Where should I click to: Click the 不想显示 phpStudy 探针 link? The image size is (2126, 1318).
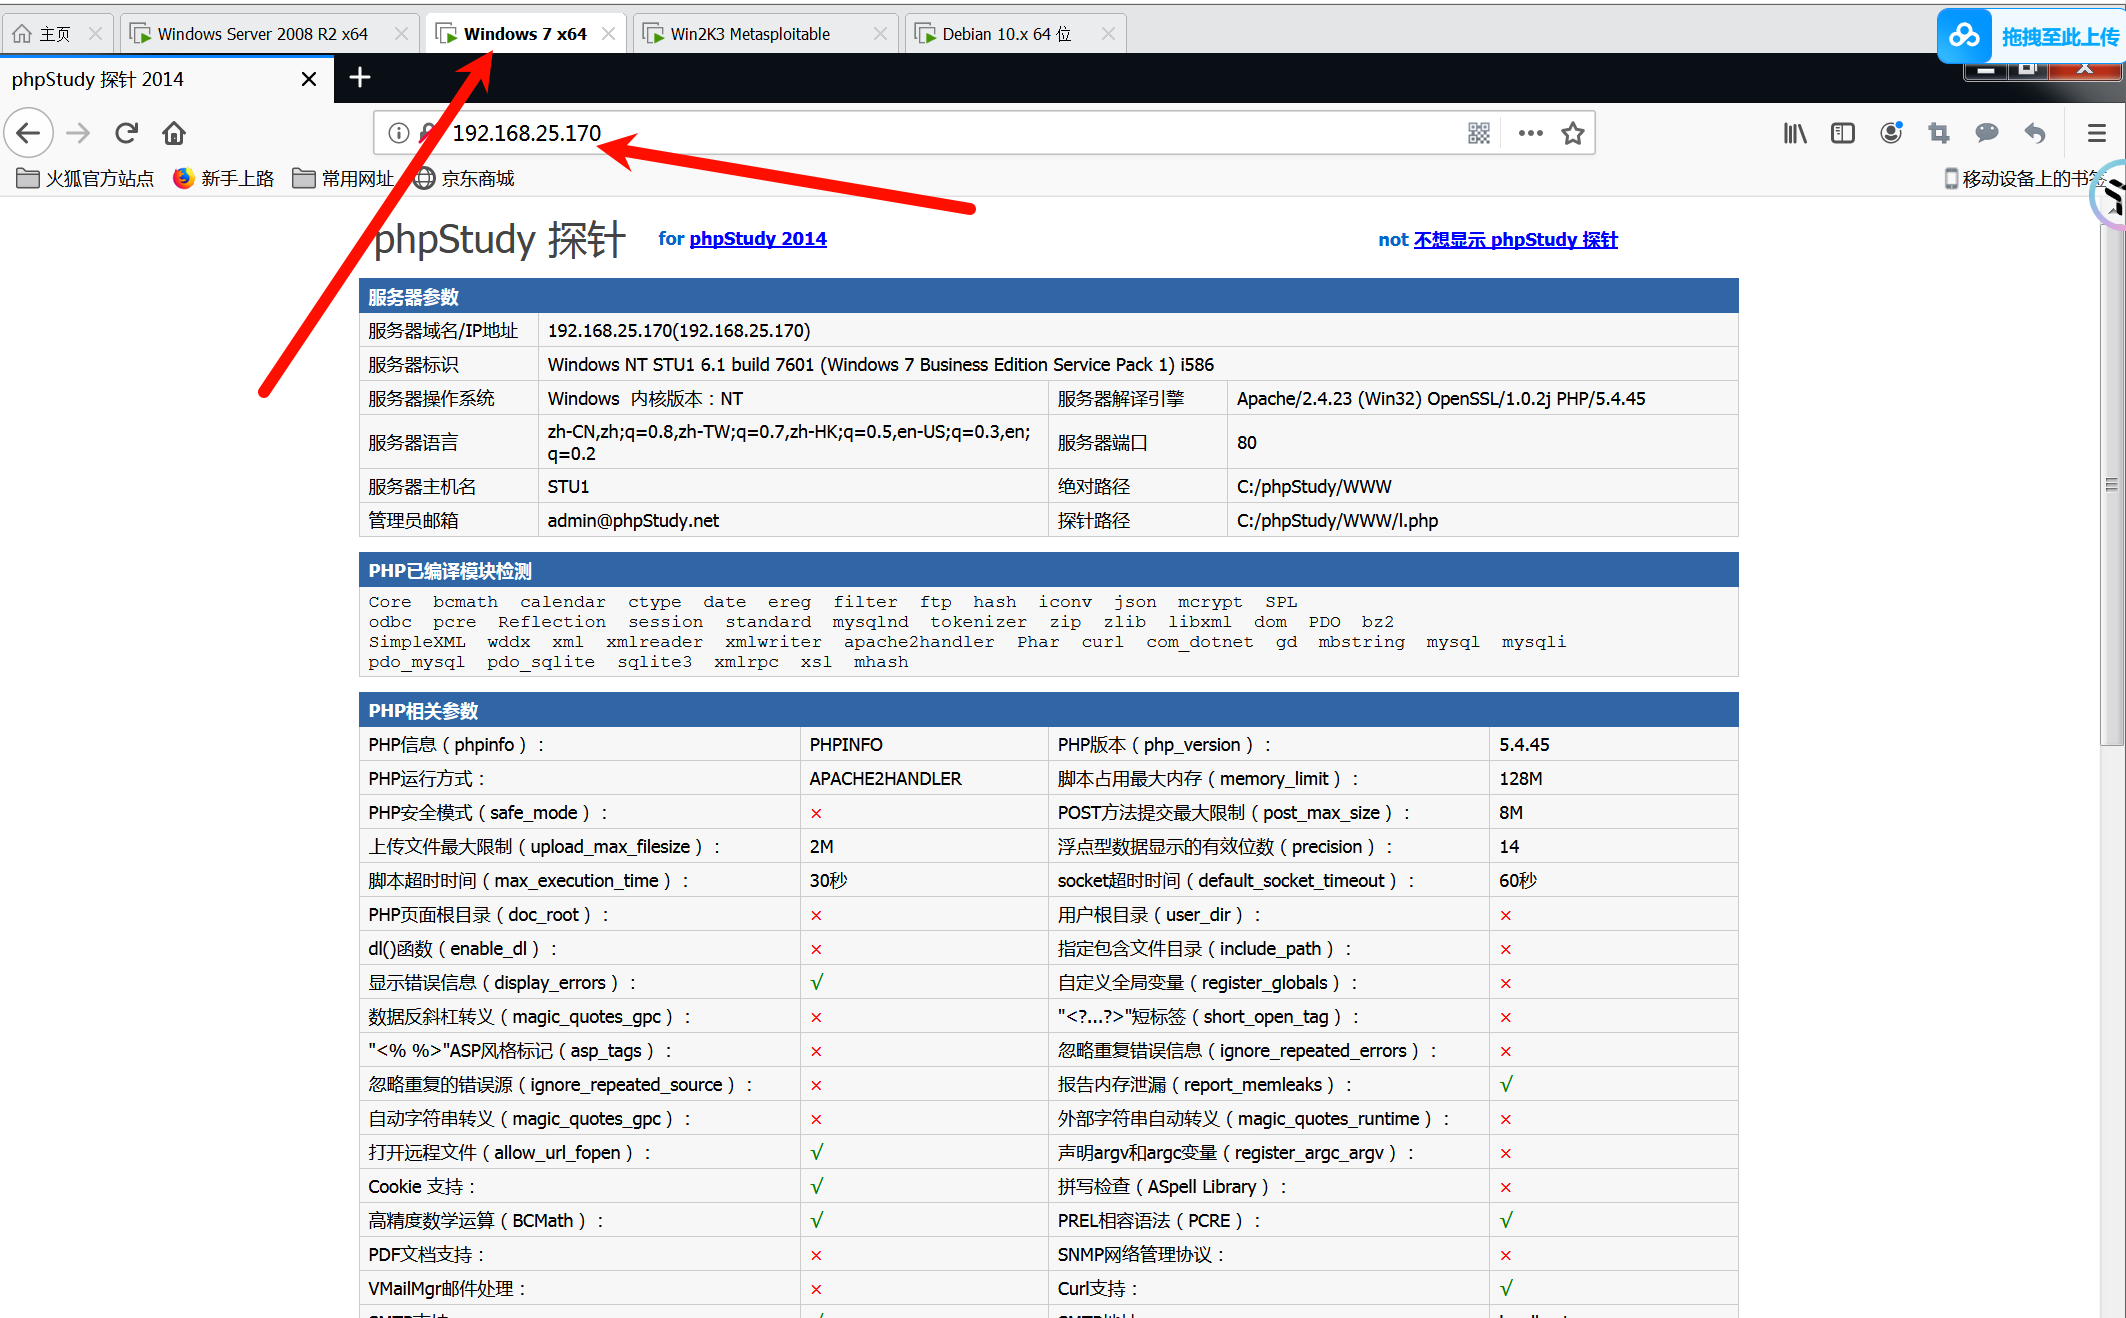(1515, 240)
